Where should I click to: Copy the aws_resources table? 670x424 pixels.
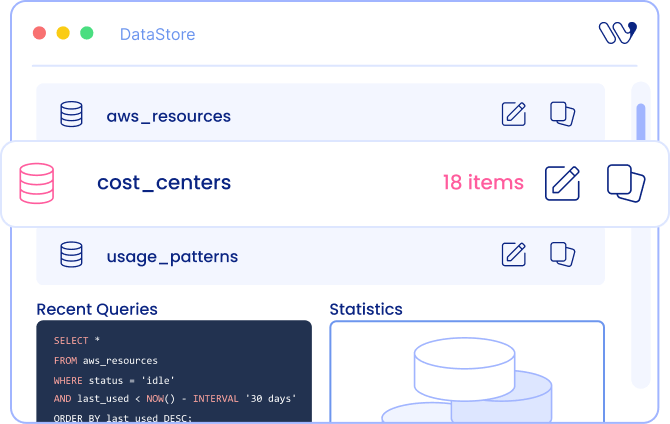coord(562,114)
